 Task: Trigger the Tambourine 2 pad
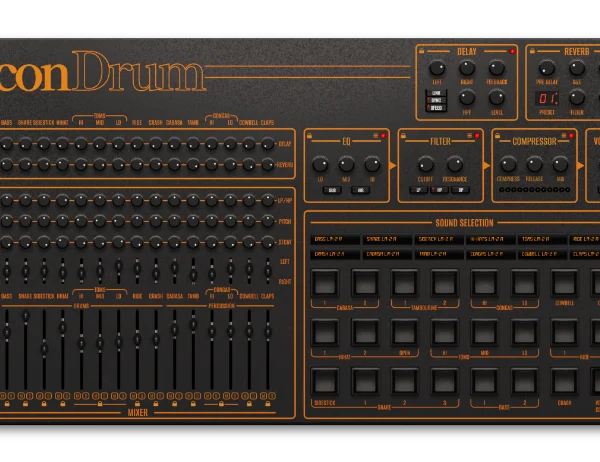coord(445,283)
